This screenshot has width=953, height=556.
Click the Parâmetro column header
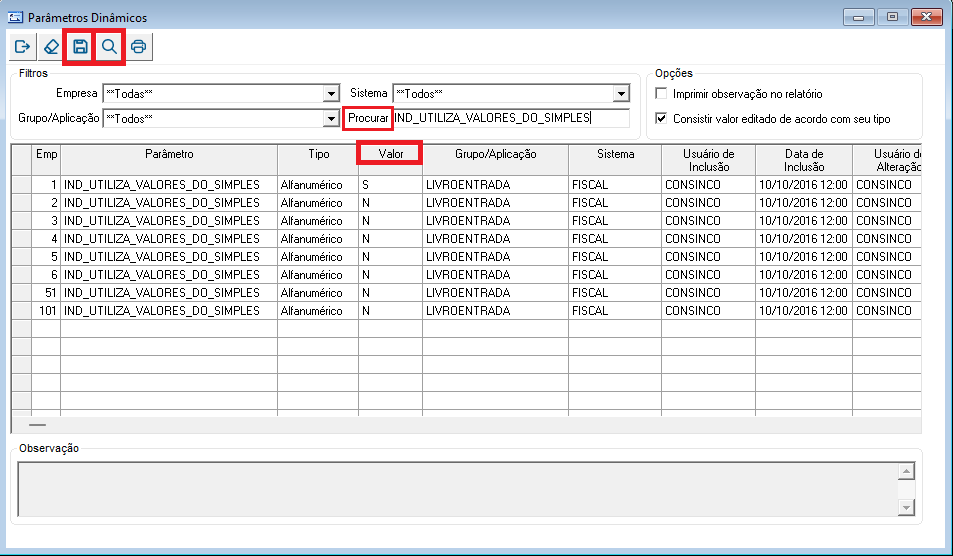[x=169, y=160]
